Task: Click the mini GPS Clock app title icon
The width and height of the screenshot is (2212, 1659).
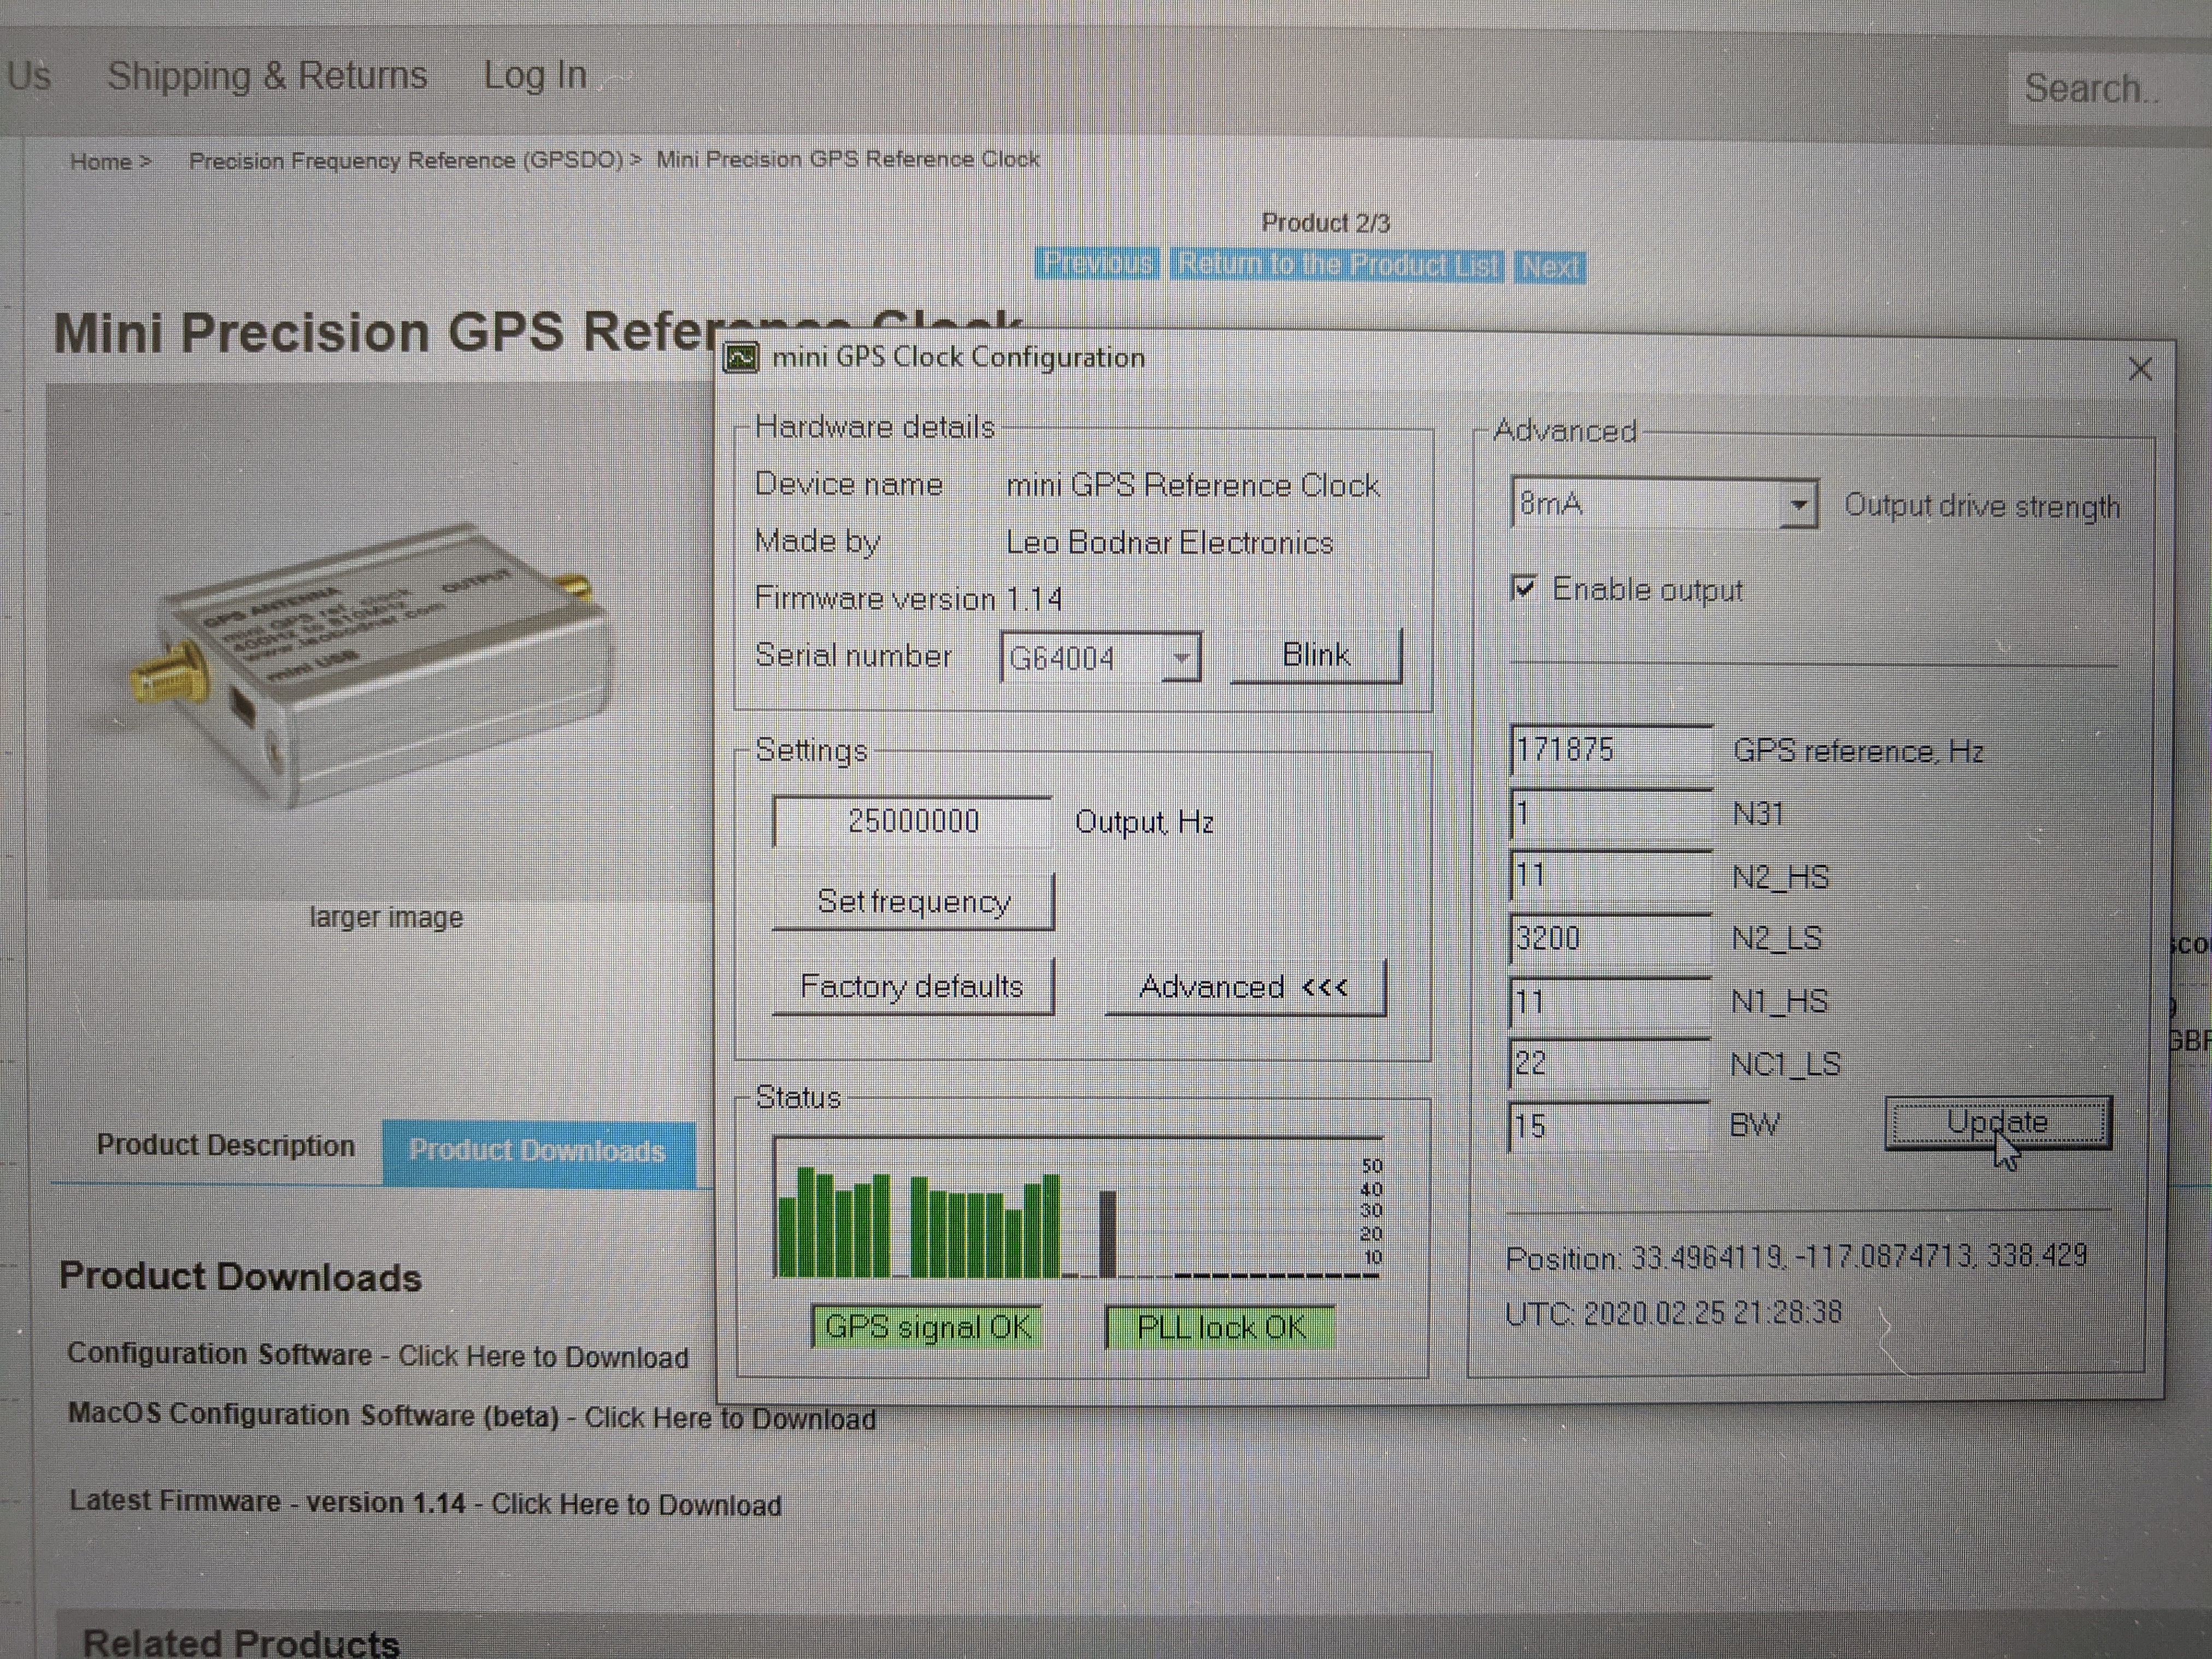Action: point(741,358)
